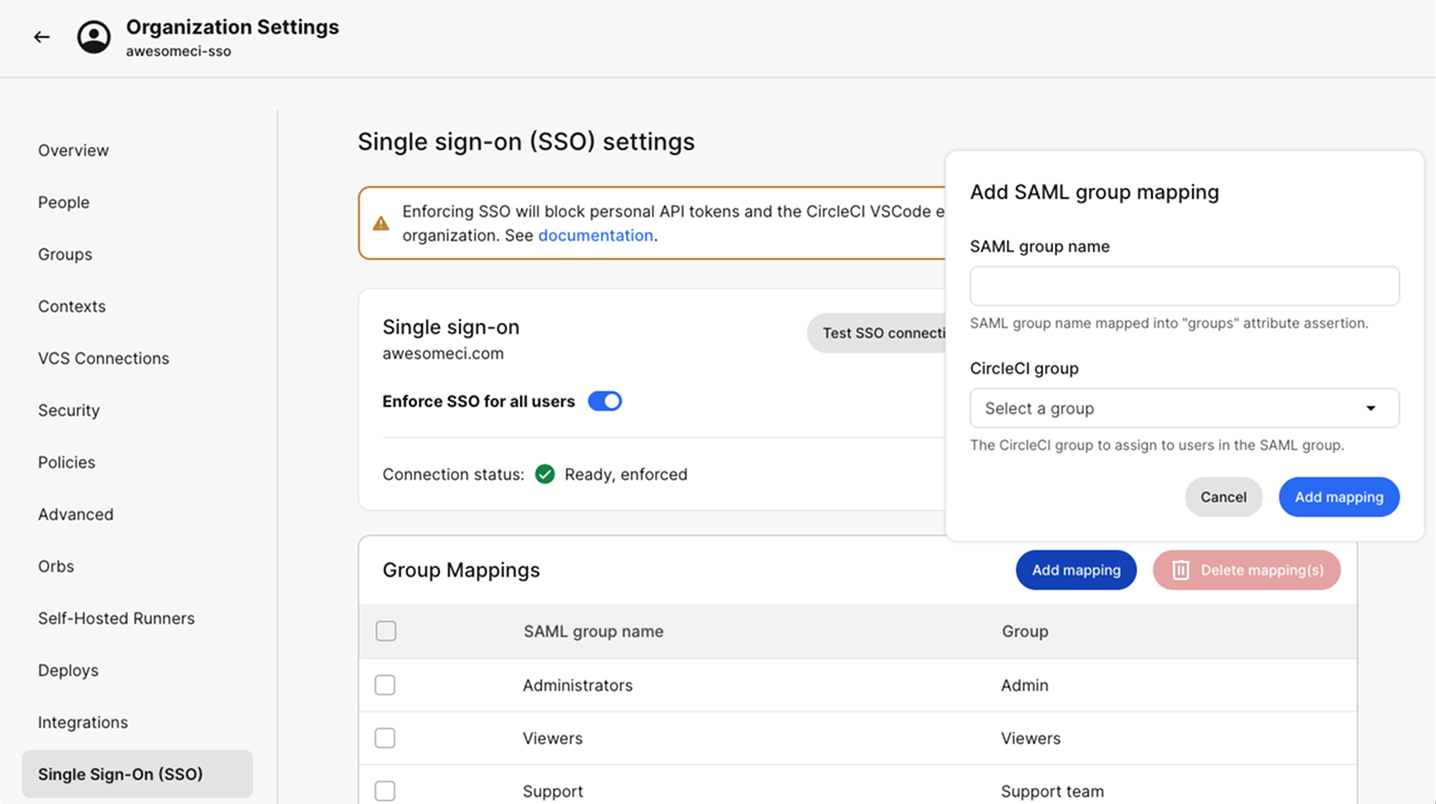Open VCS Connections in the sidebar

[104, 358]
